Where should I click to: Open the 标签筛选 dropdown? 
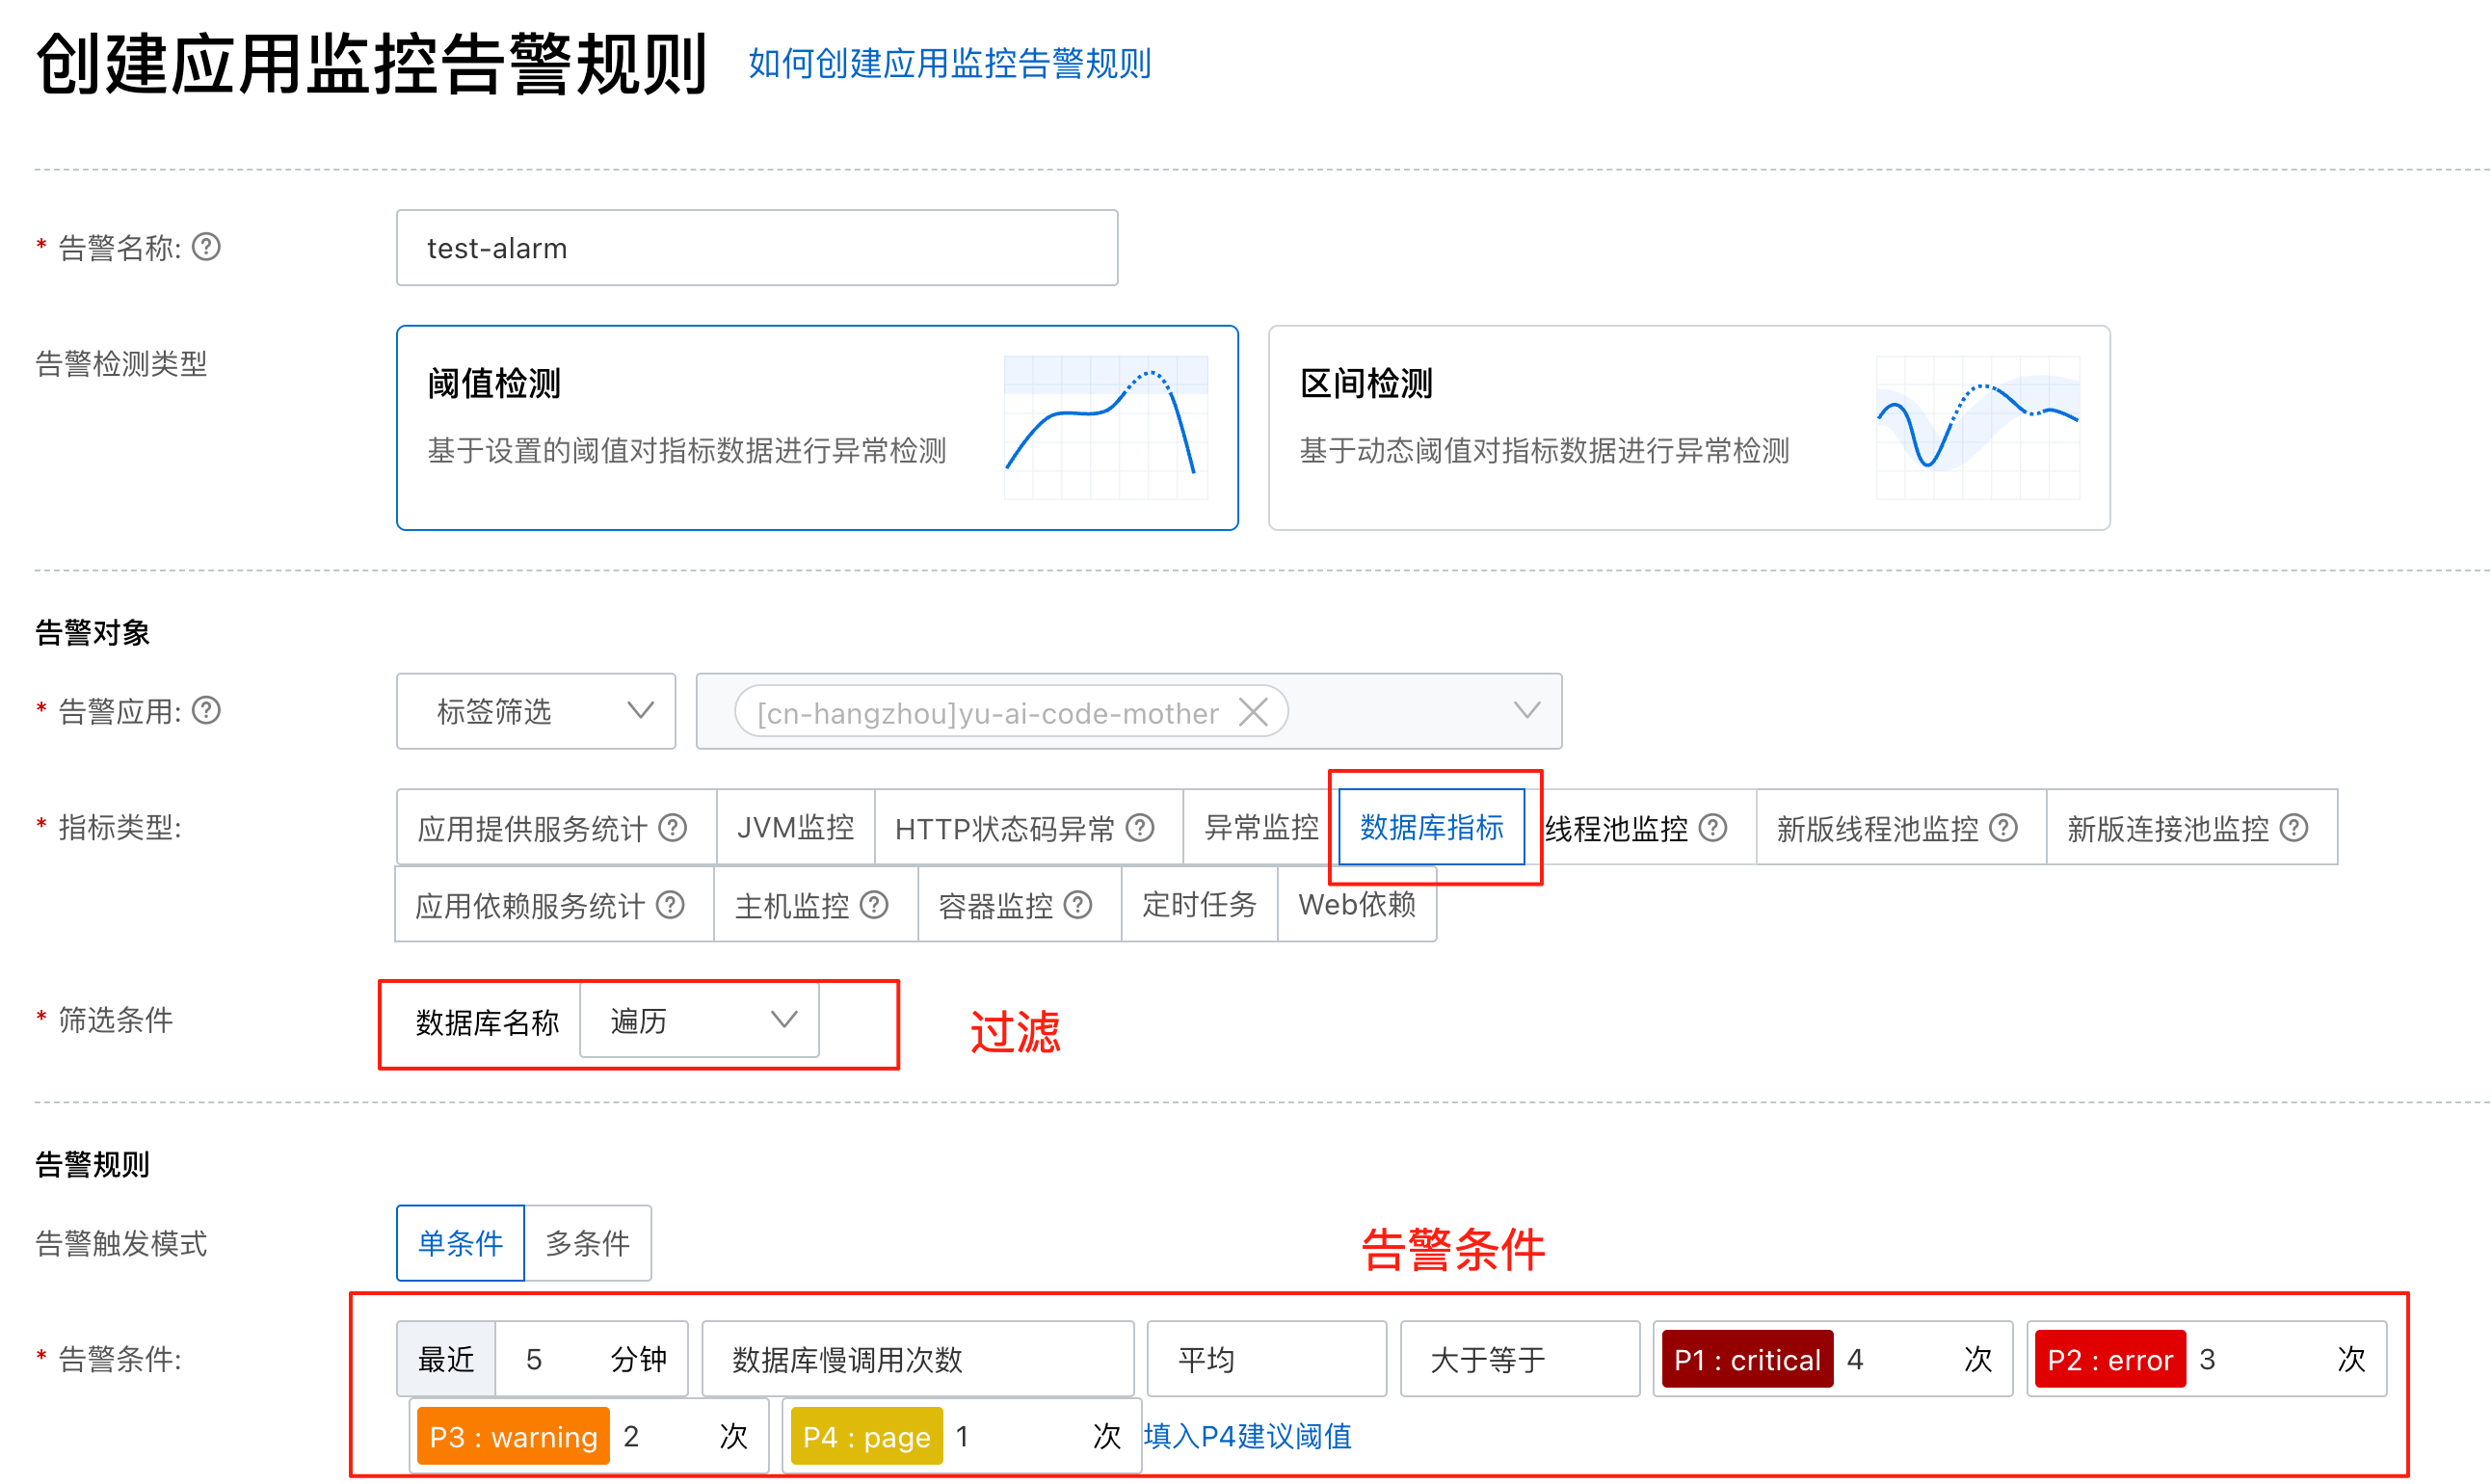coord(536,711)
